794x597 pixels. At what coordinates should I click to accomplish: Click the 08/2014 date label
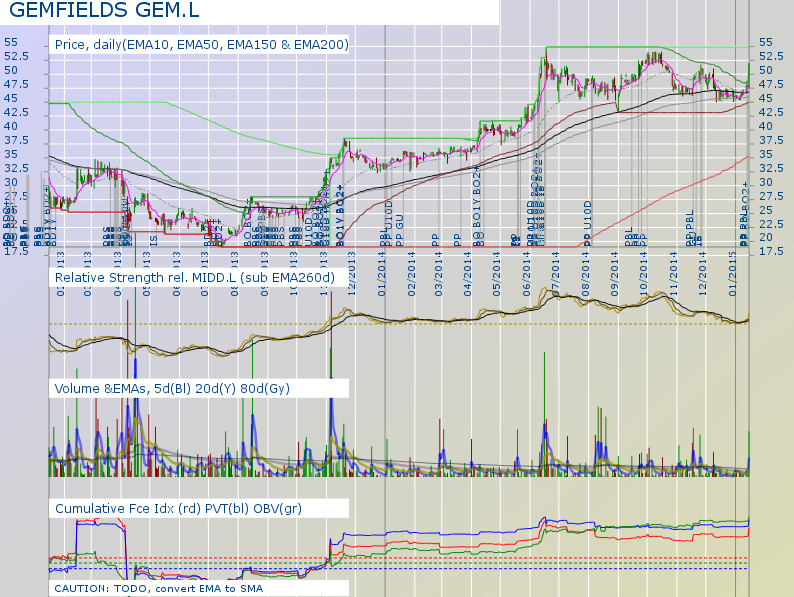tap(585, 274)
